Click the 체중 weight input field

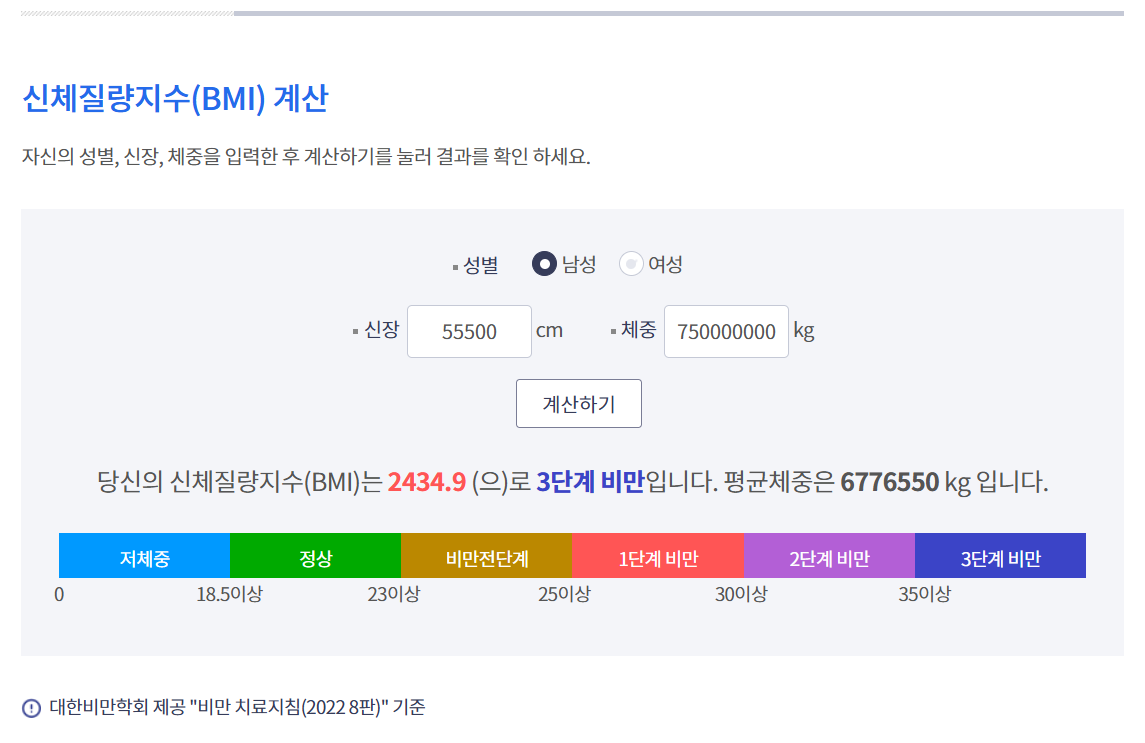coord(726,331)
